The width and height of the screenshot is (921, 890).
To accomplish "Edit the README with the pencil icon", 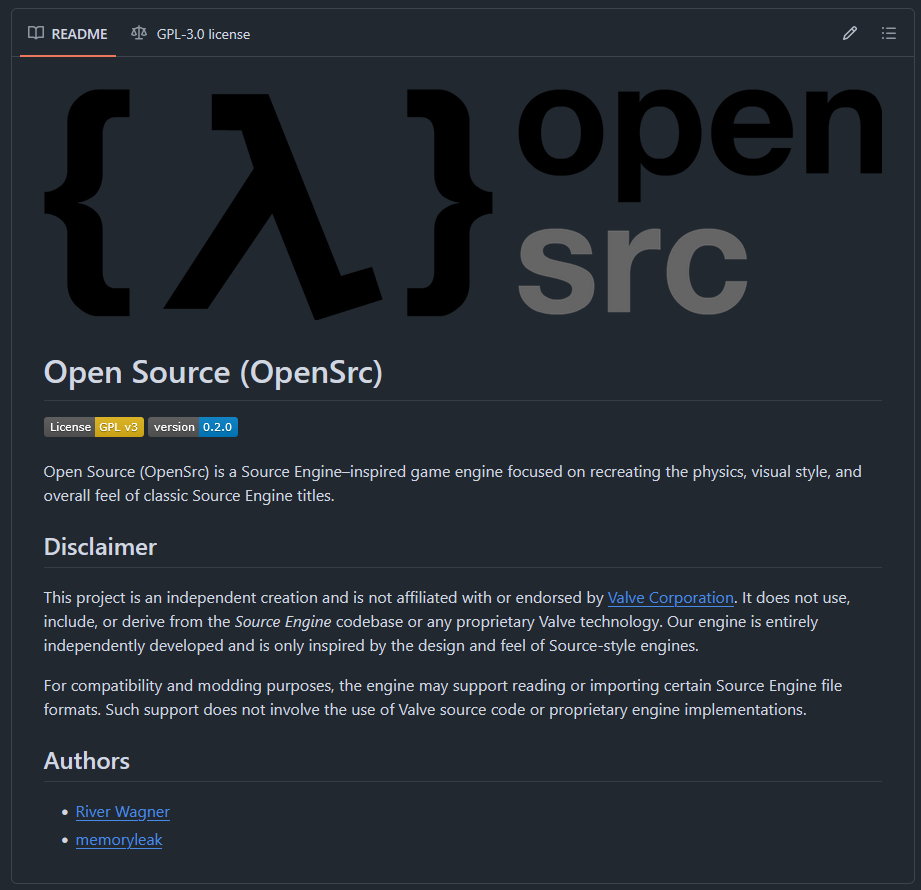I will click(x=849, y=33).
